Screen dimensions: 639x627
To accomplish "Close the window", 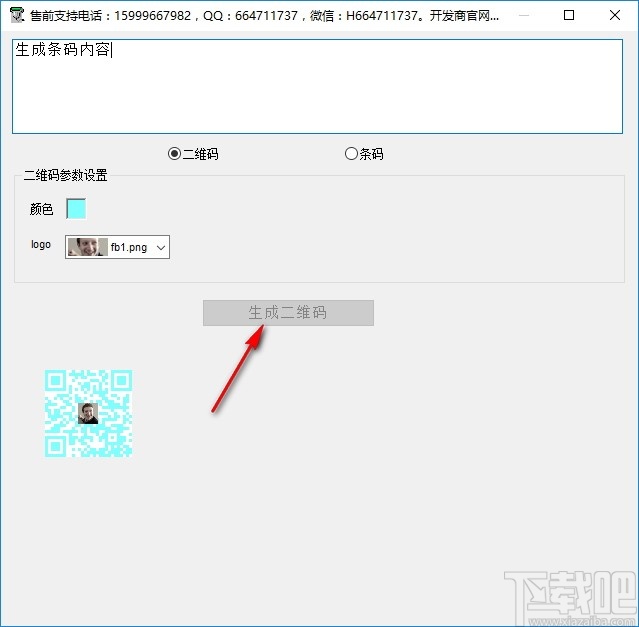I will click(x=615, y=15).
